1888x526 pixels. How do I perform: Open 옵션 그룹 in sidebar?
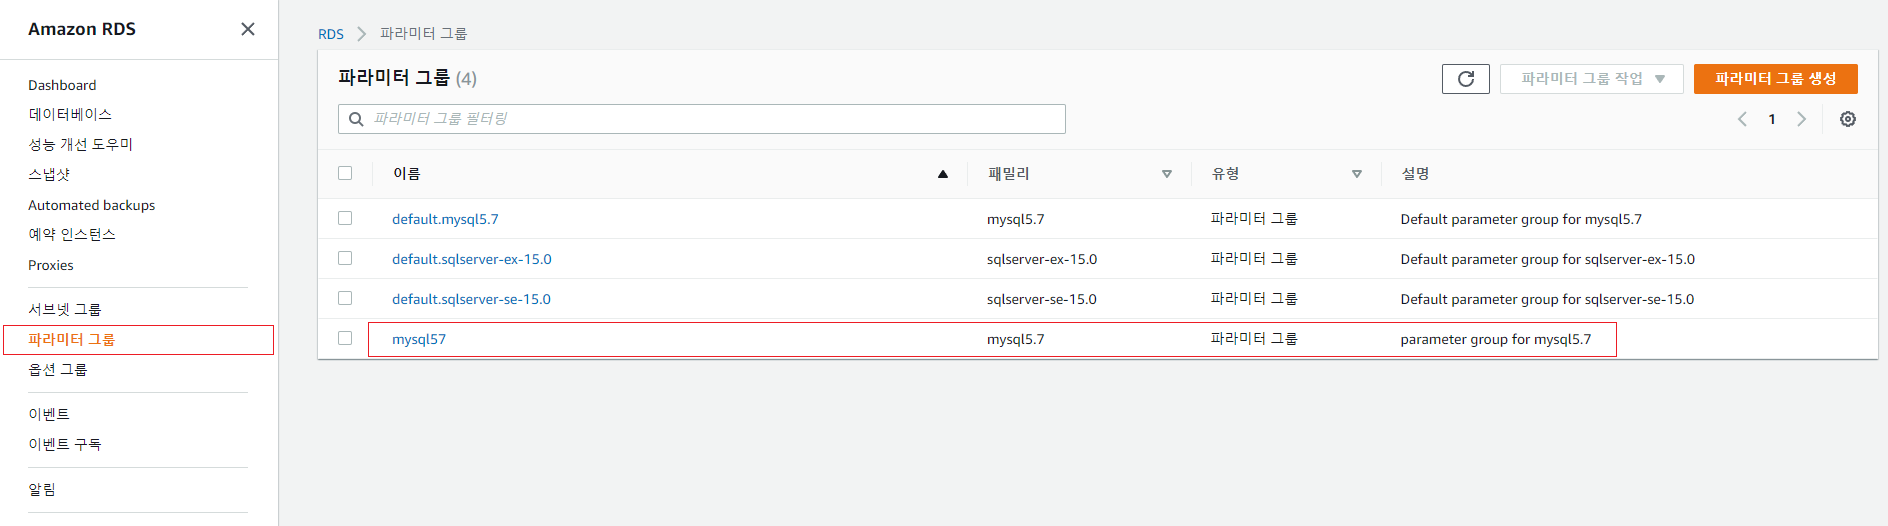click(x=58, y=370)
